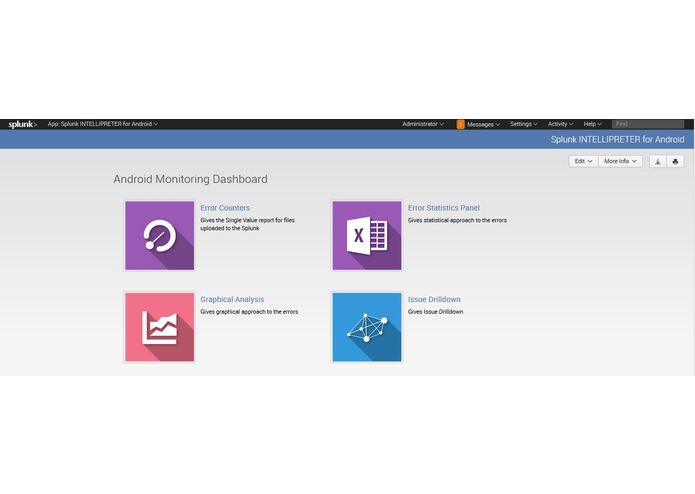
Task: Click the Splunk logo
Action: click(22, 124)
